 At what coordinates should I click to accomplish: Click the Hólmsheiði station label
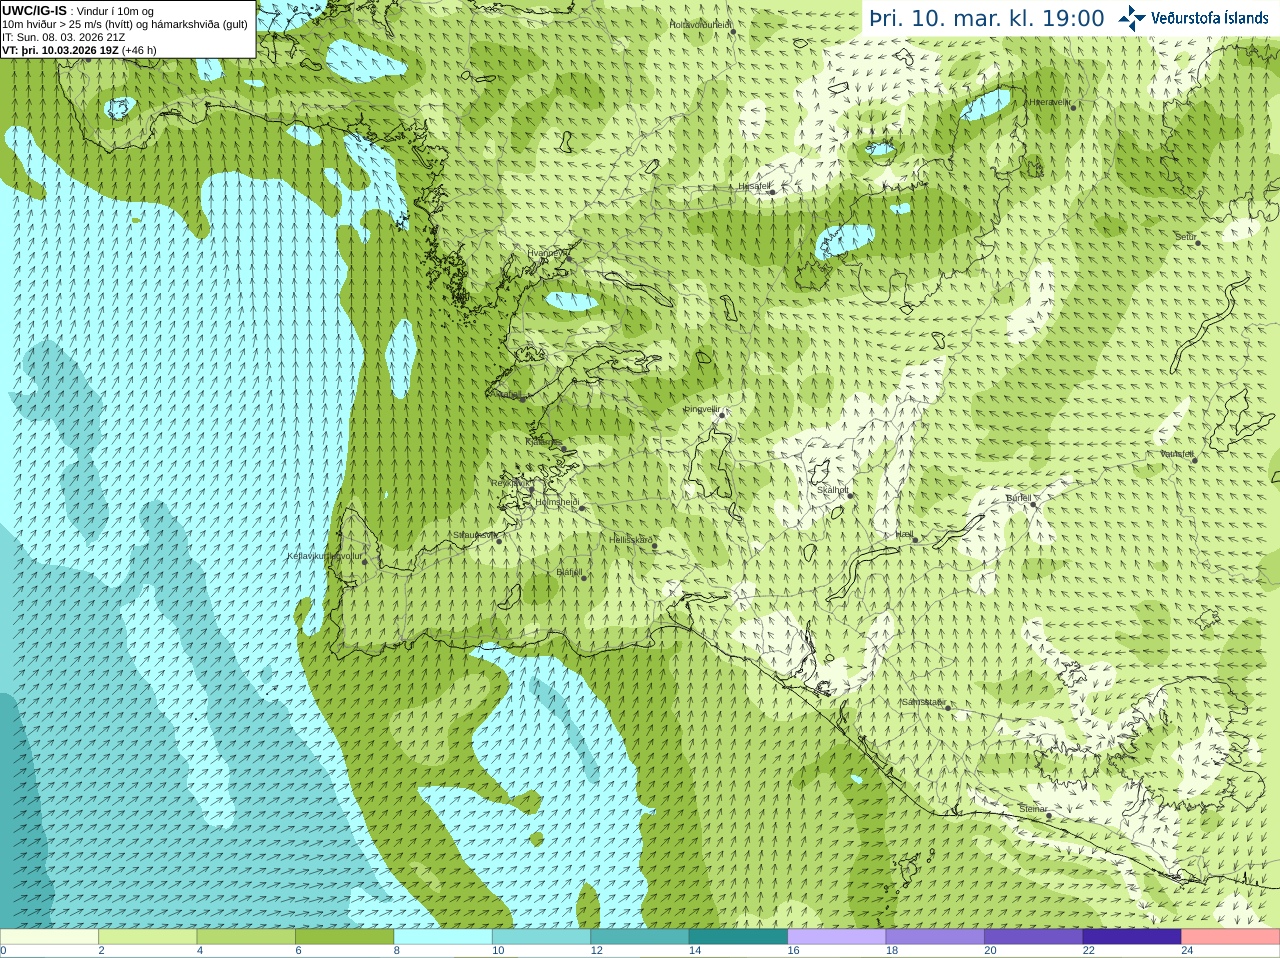(x=558, y=502)
